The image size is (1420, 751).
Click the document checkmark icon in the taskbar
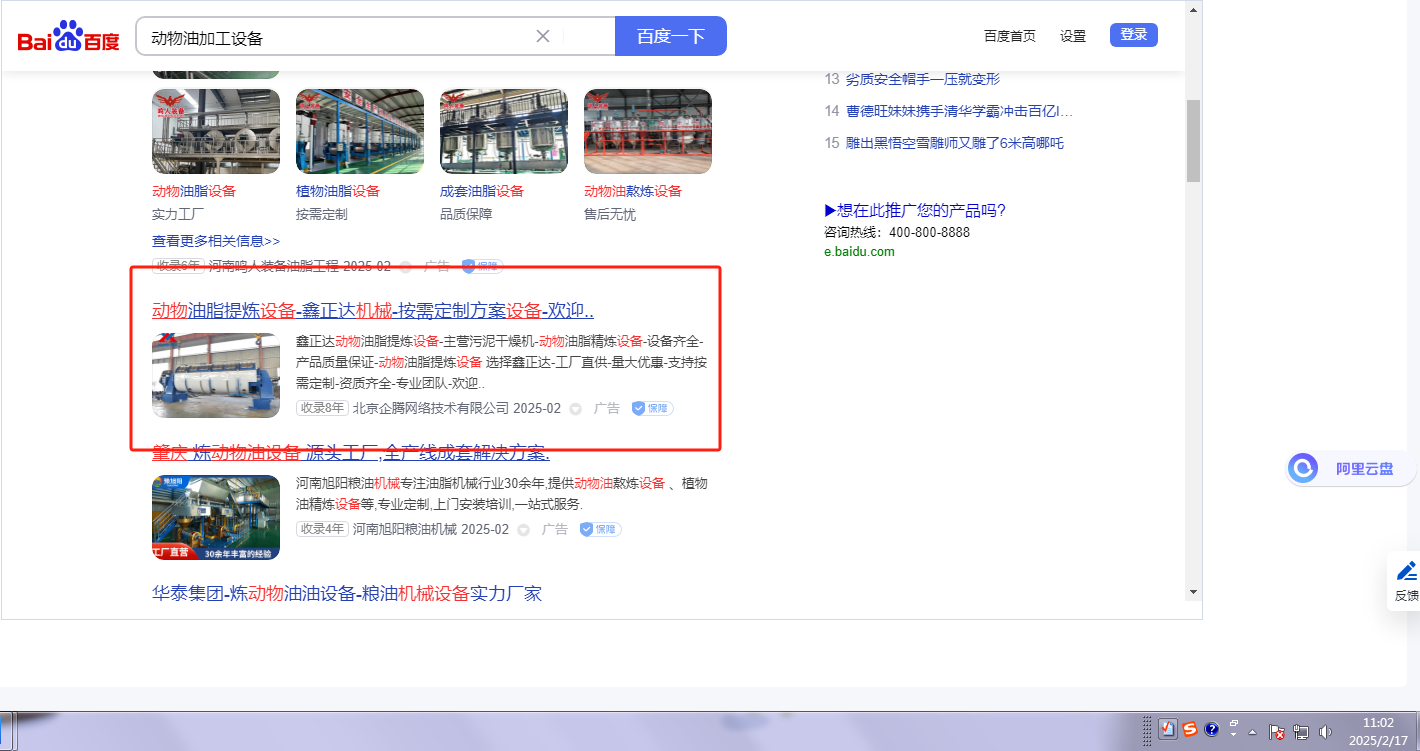[1168, 730]
